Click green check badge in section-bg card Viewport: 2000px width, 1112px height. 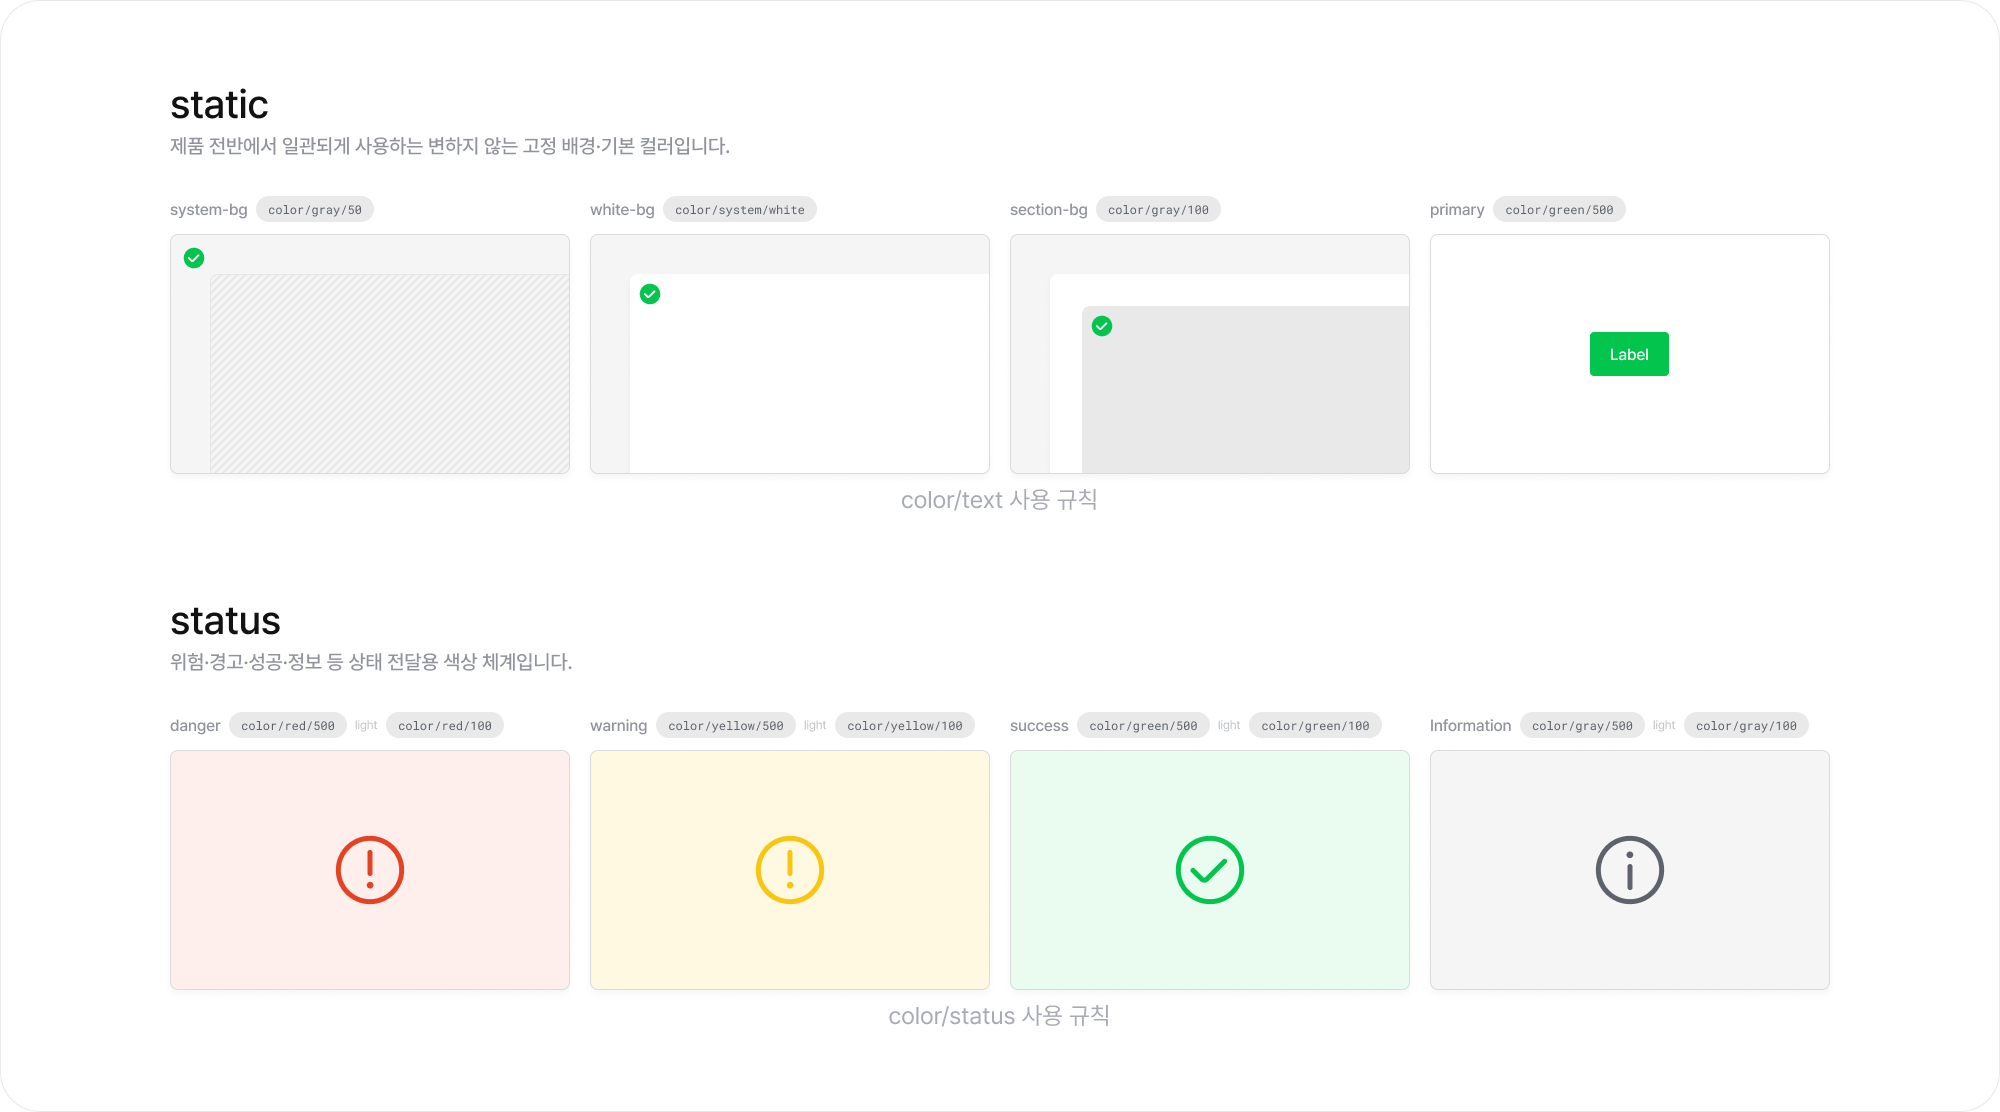click(1102, 326)
